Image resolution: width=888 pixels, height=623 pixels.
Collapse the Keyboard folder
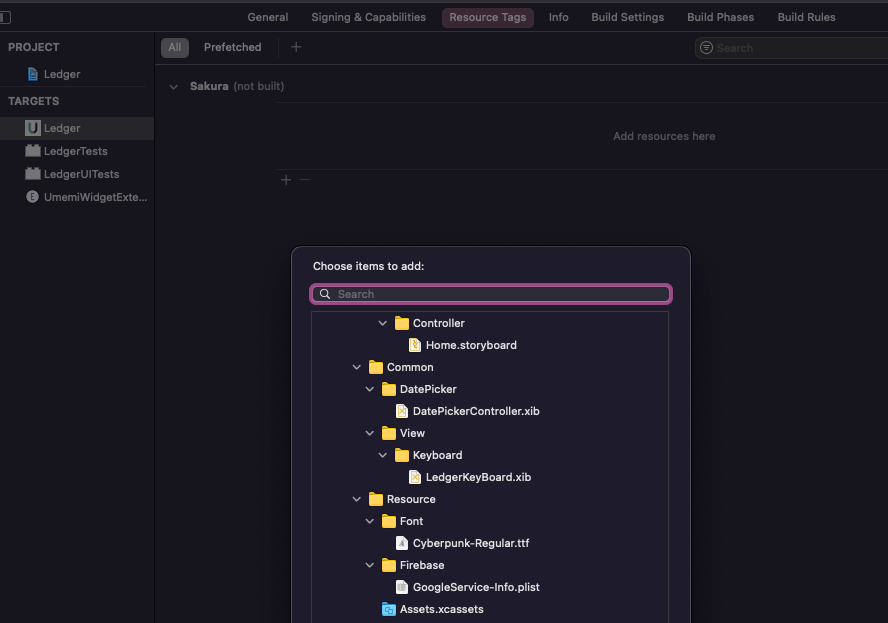click(x=383, y=455)
